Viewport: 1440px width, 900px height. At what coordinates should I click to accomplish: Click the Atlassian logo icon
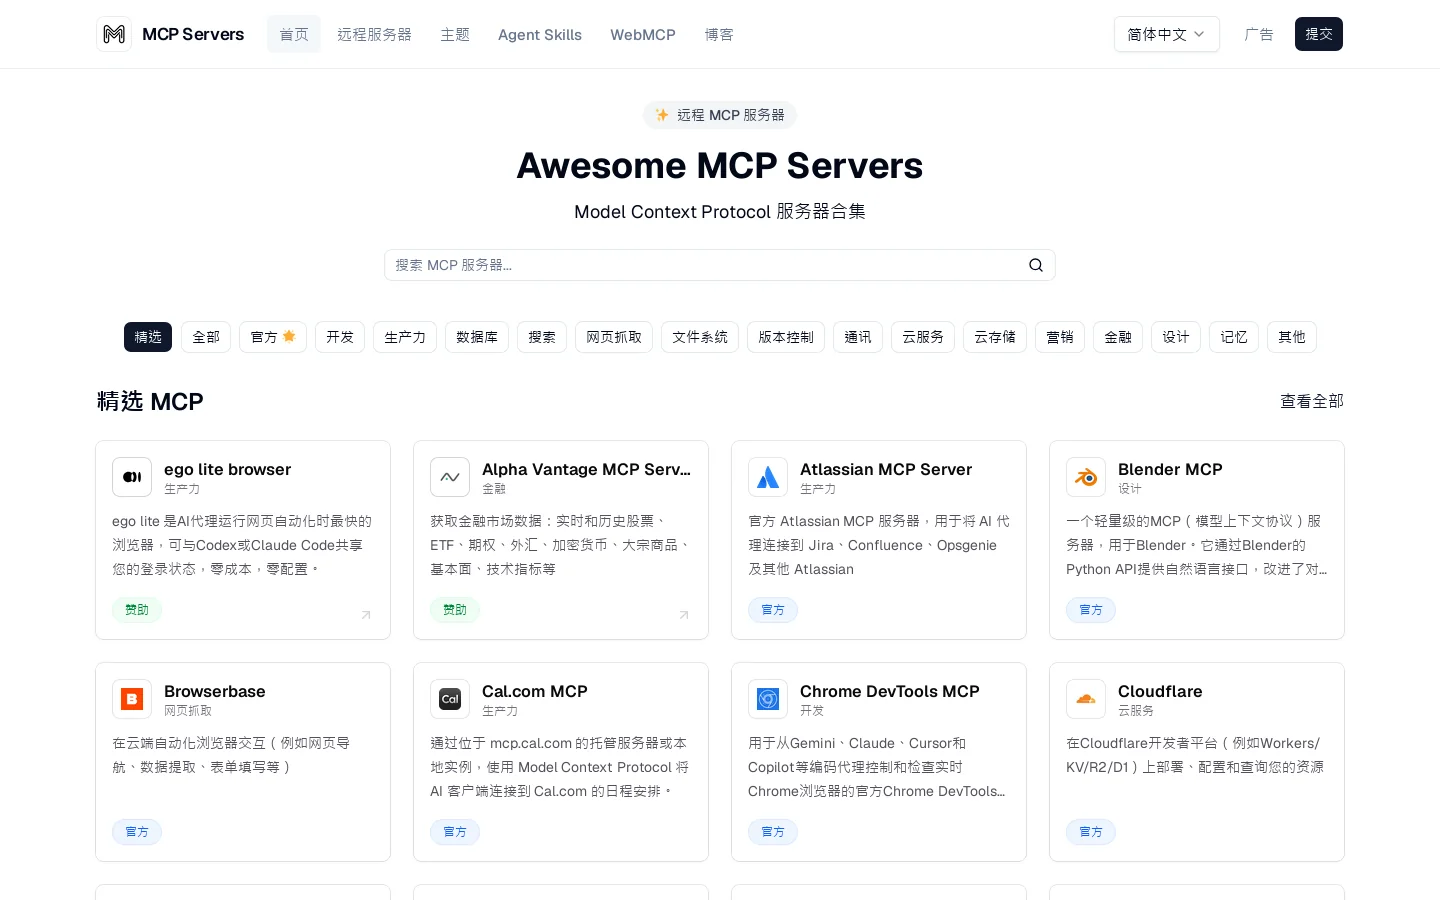point(768,477)
